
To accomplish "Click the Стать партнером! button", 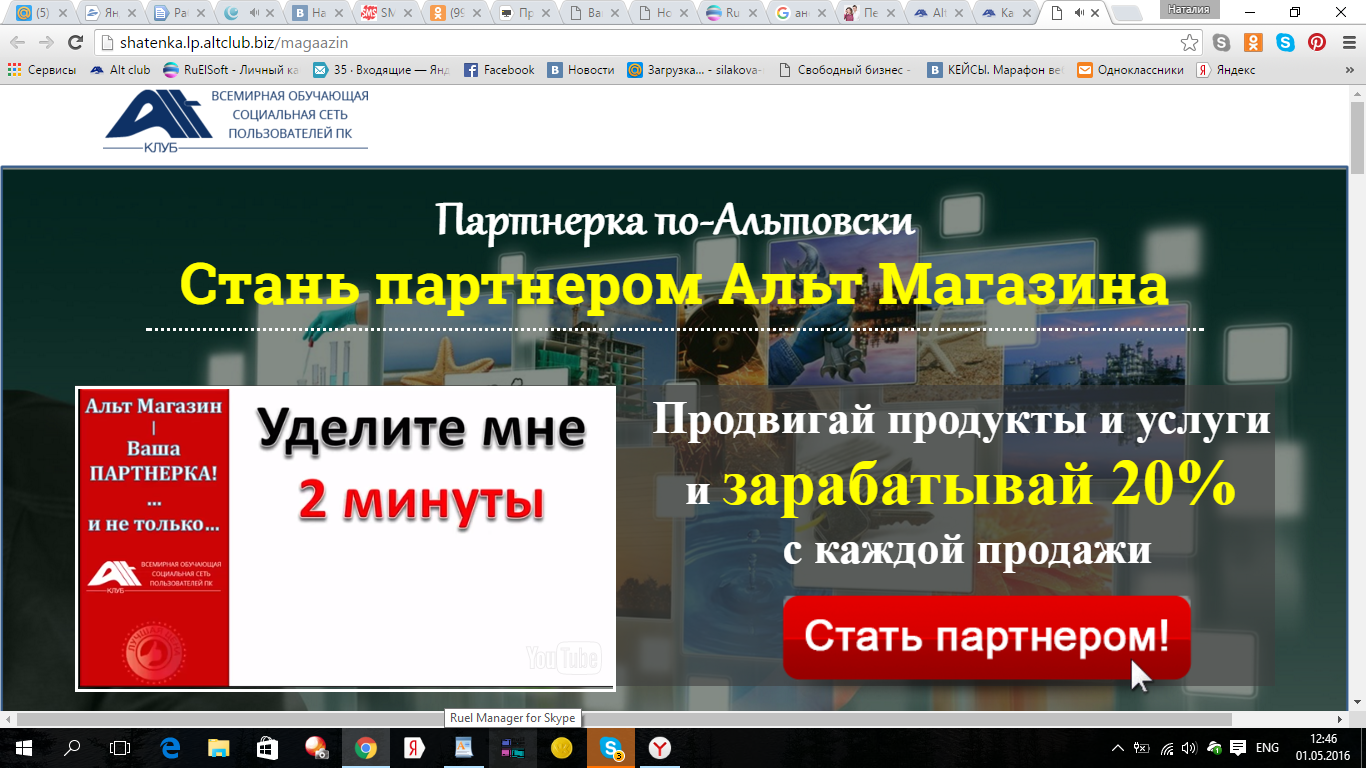I will [986, 637].
